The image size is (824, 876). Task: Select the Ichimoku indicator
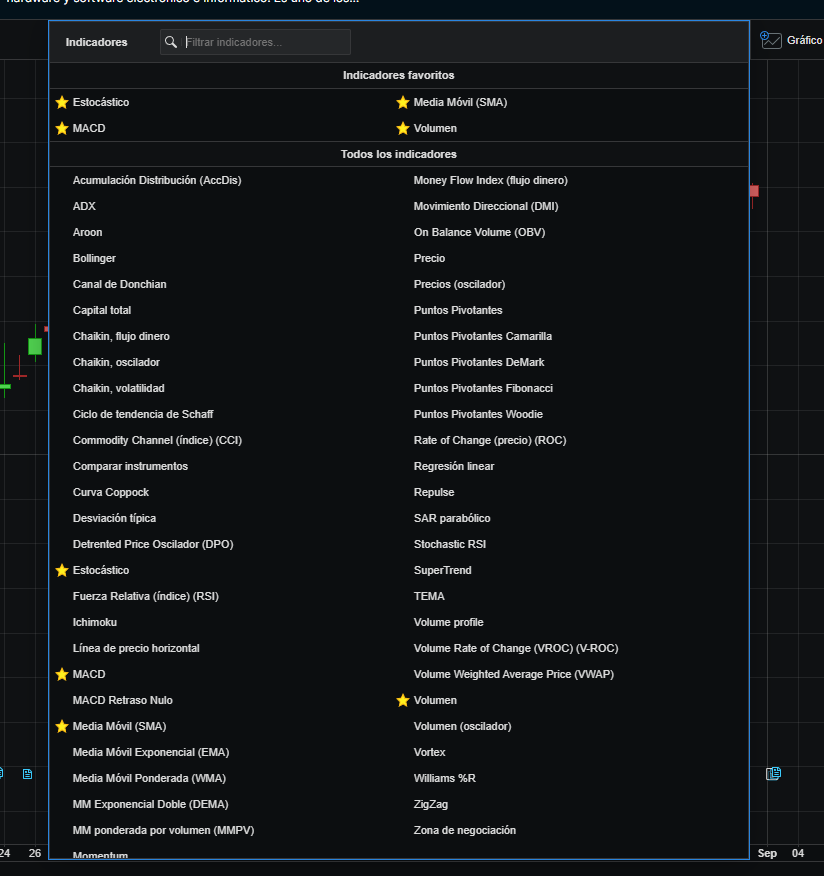(95, 622)
